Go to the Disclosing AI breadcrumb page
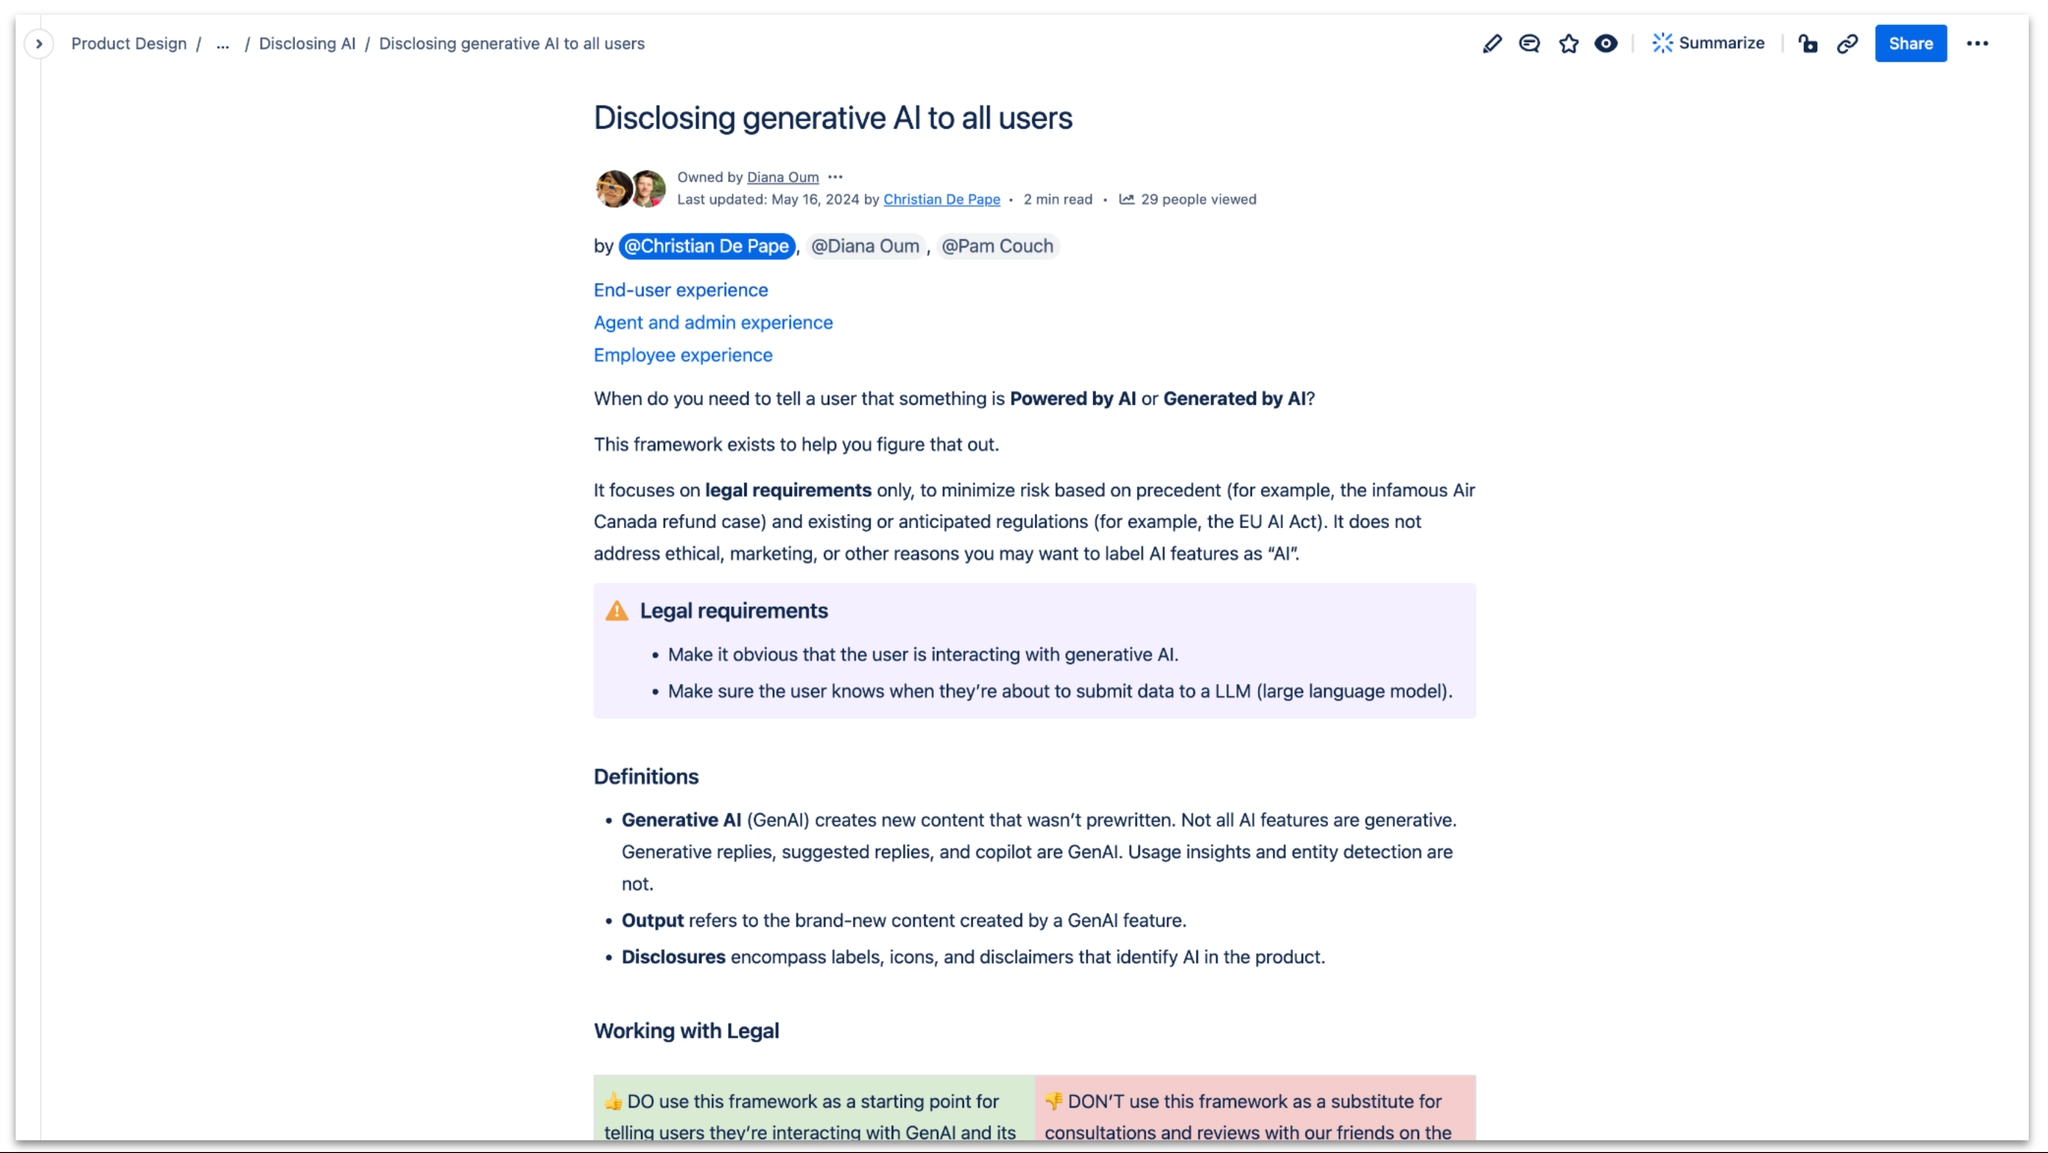Image resolution: width=2048 pixels, height=1153 pixels. point(307,43)
